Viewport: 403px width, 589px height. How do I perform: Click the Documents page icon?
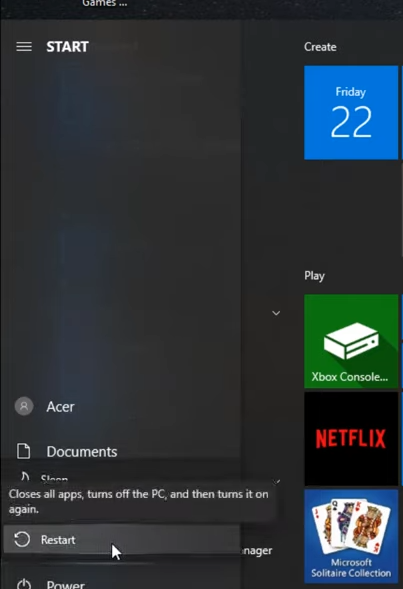pos(24,451)
